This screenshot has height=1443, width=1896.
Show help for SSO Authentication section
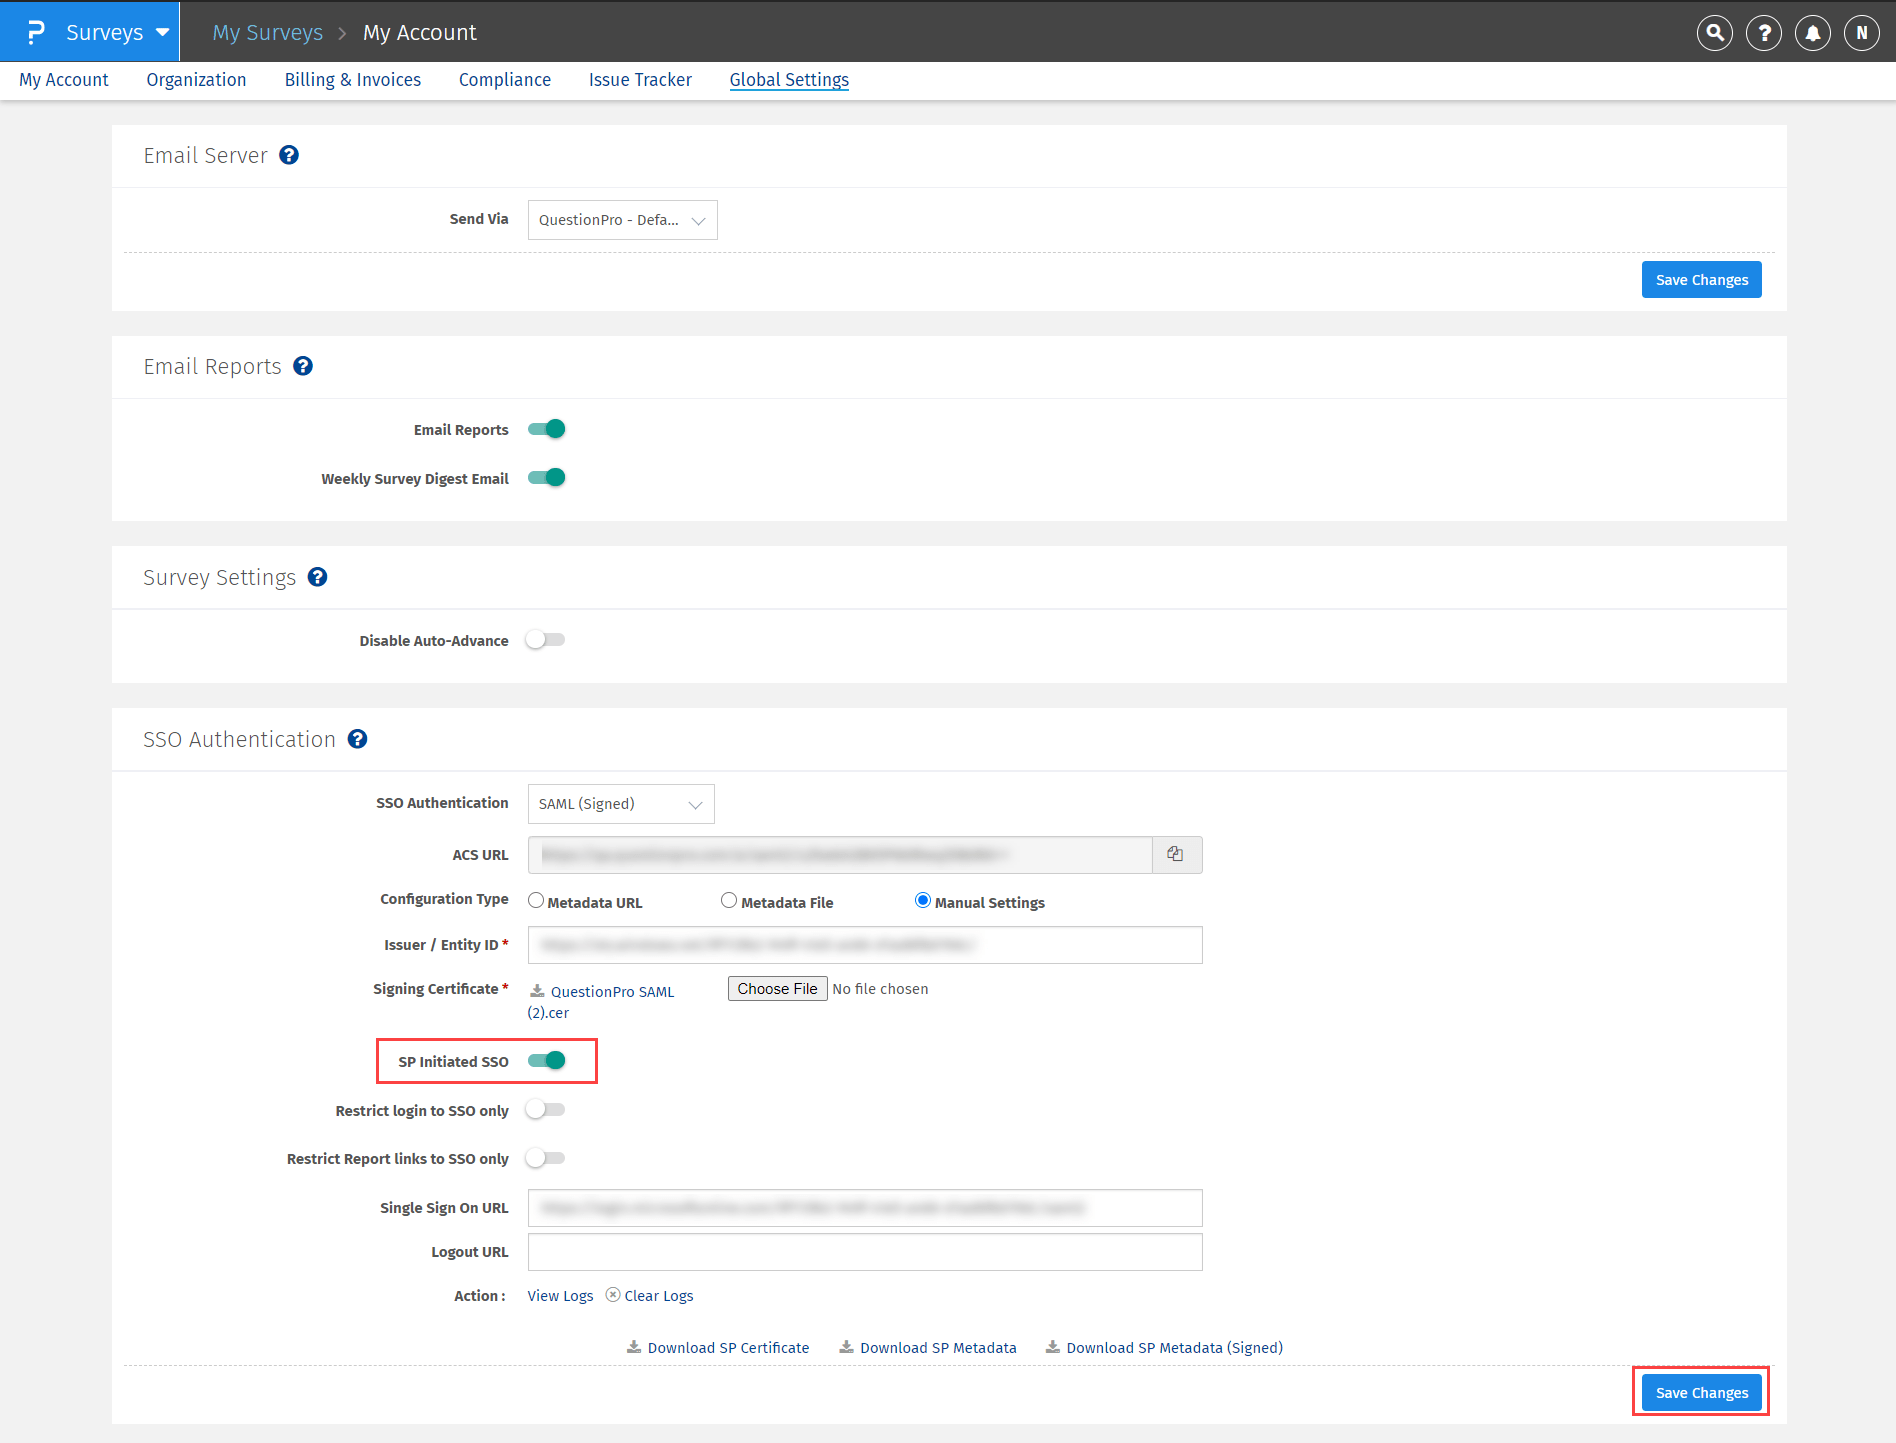357,739
